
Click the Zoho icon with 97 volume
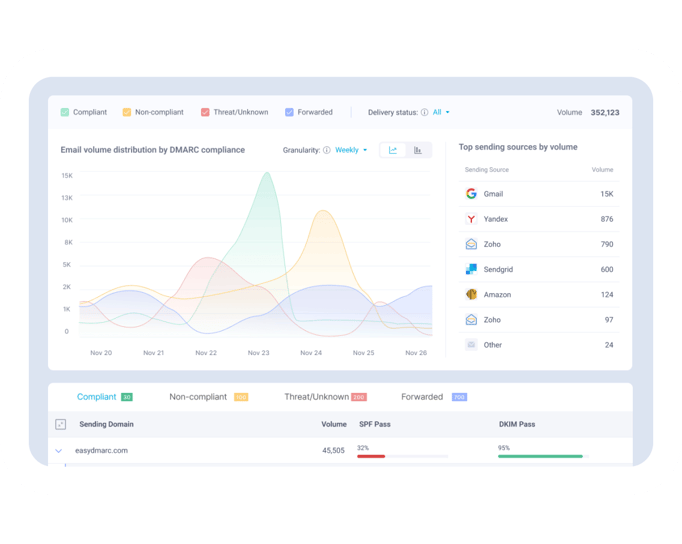(471, 320)
